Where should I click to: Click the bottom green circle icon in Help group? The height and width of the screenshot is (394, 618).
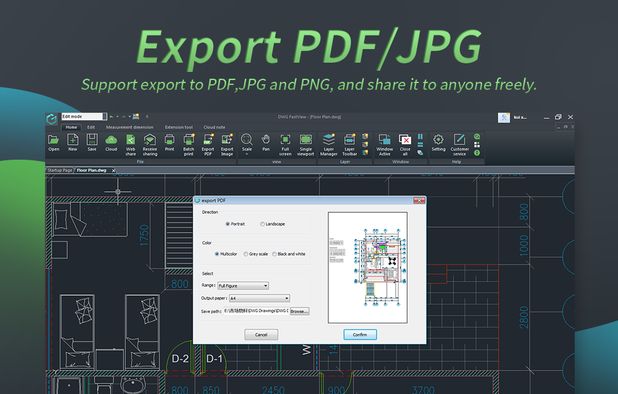(477, 153)
